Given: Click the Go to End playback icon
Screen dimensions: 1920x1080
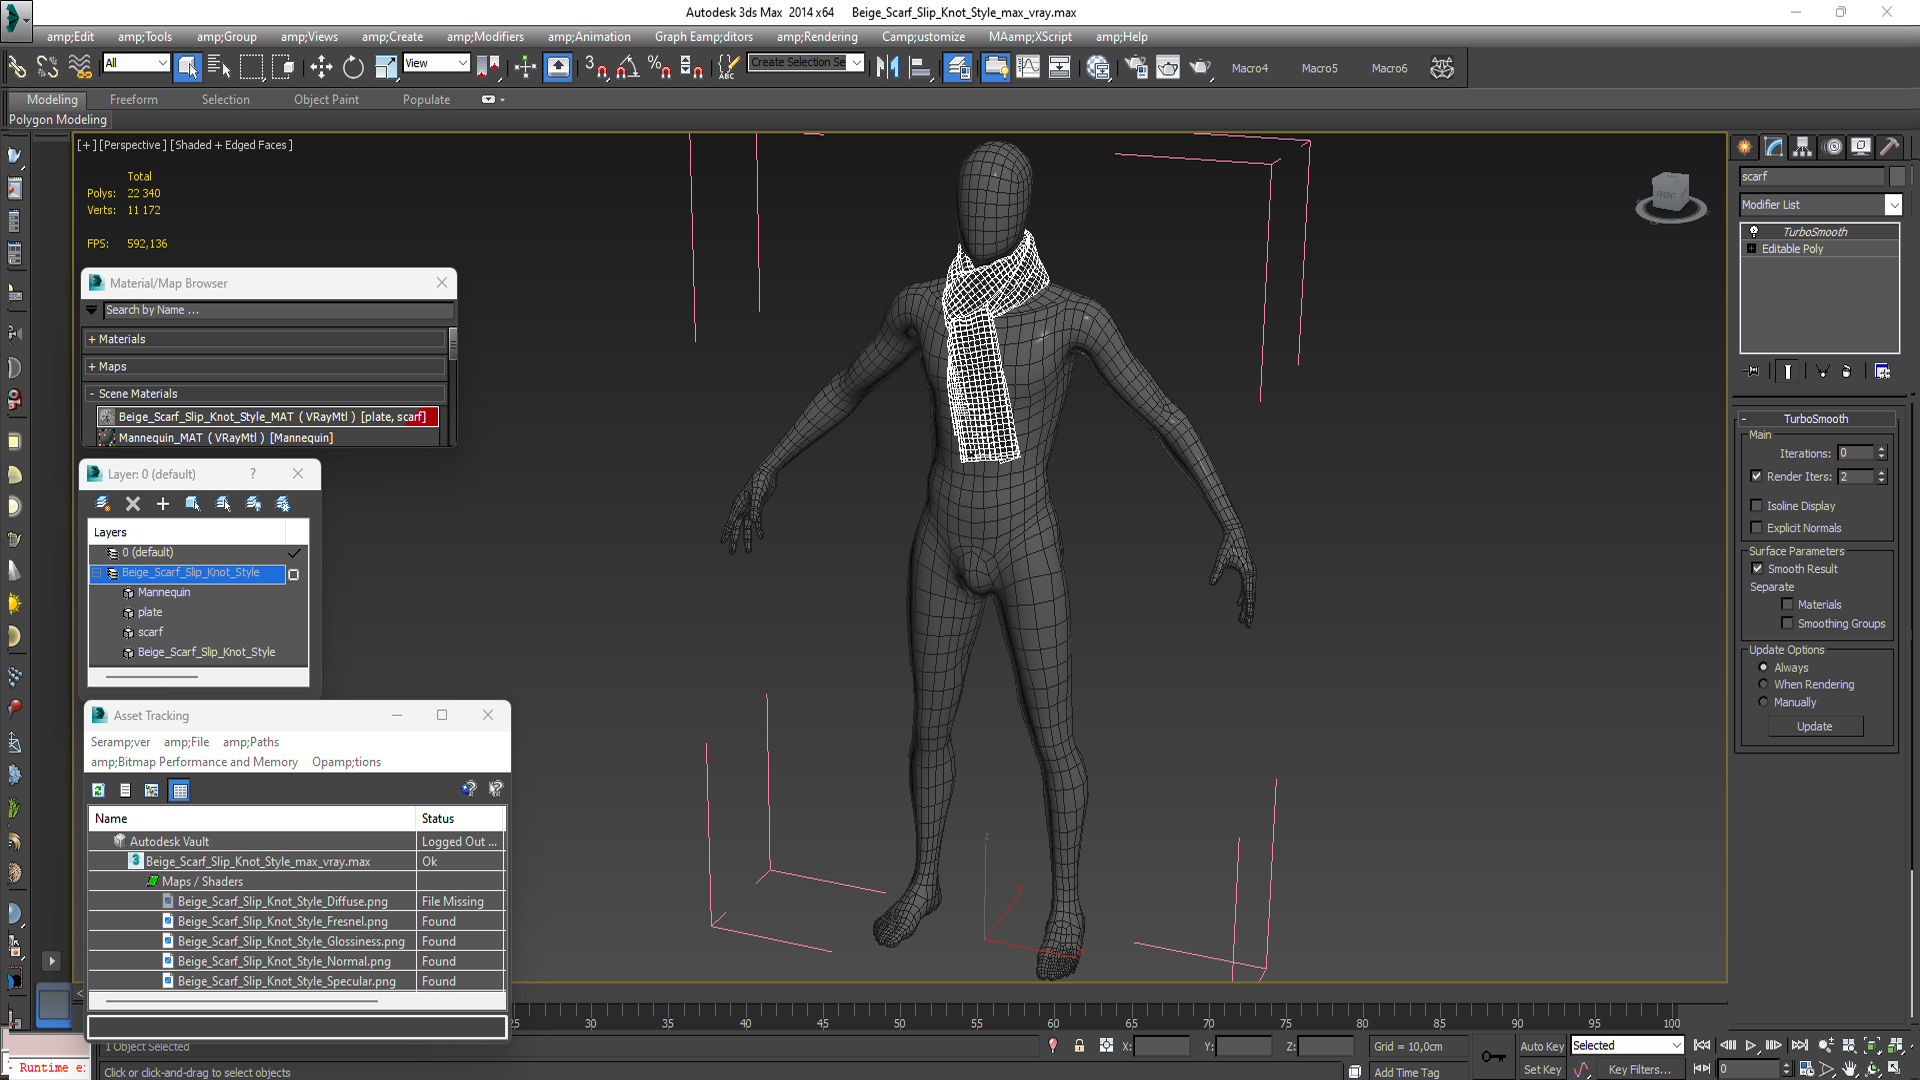Looking at the screenshot, I should [x=1800, y=1045].
